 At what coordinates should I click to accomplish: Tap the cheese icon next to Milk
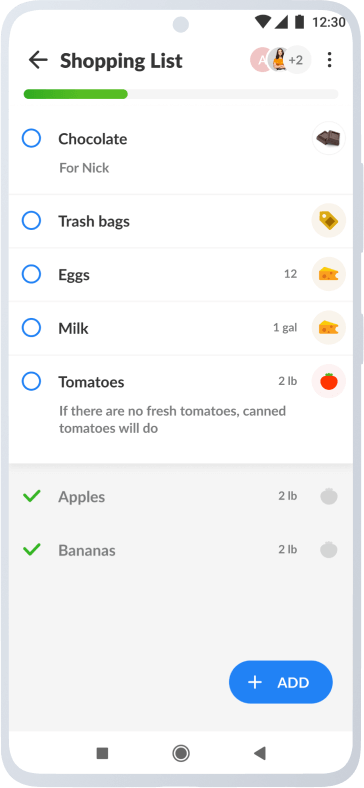point(329,328)
